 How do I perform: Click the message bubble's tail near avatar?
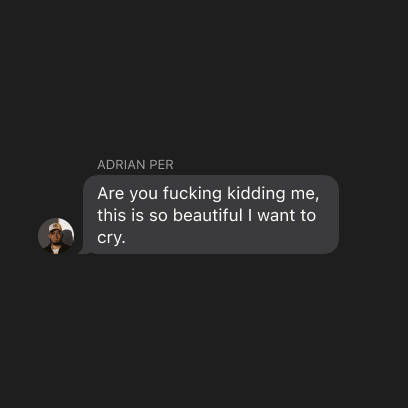point(84,251)
